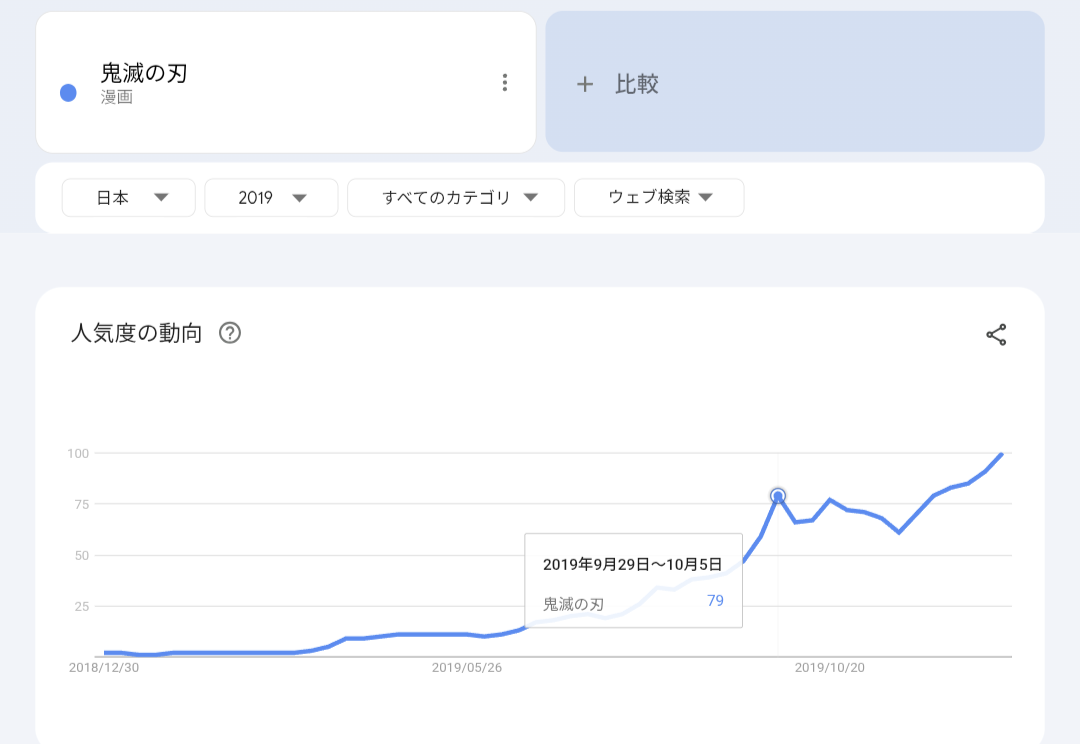The width and height of the screenshot is (1080, 744).
Task: Click the plus icon next to 比較
Action: 585,84
